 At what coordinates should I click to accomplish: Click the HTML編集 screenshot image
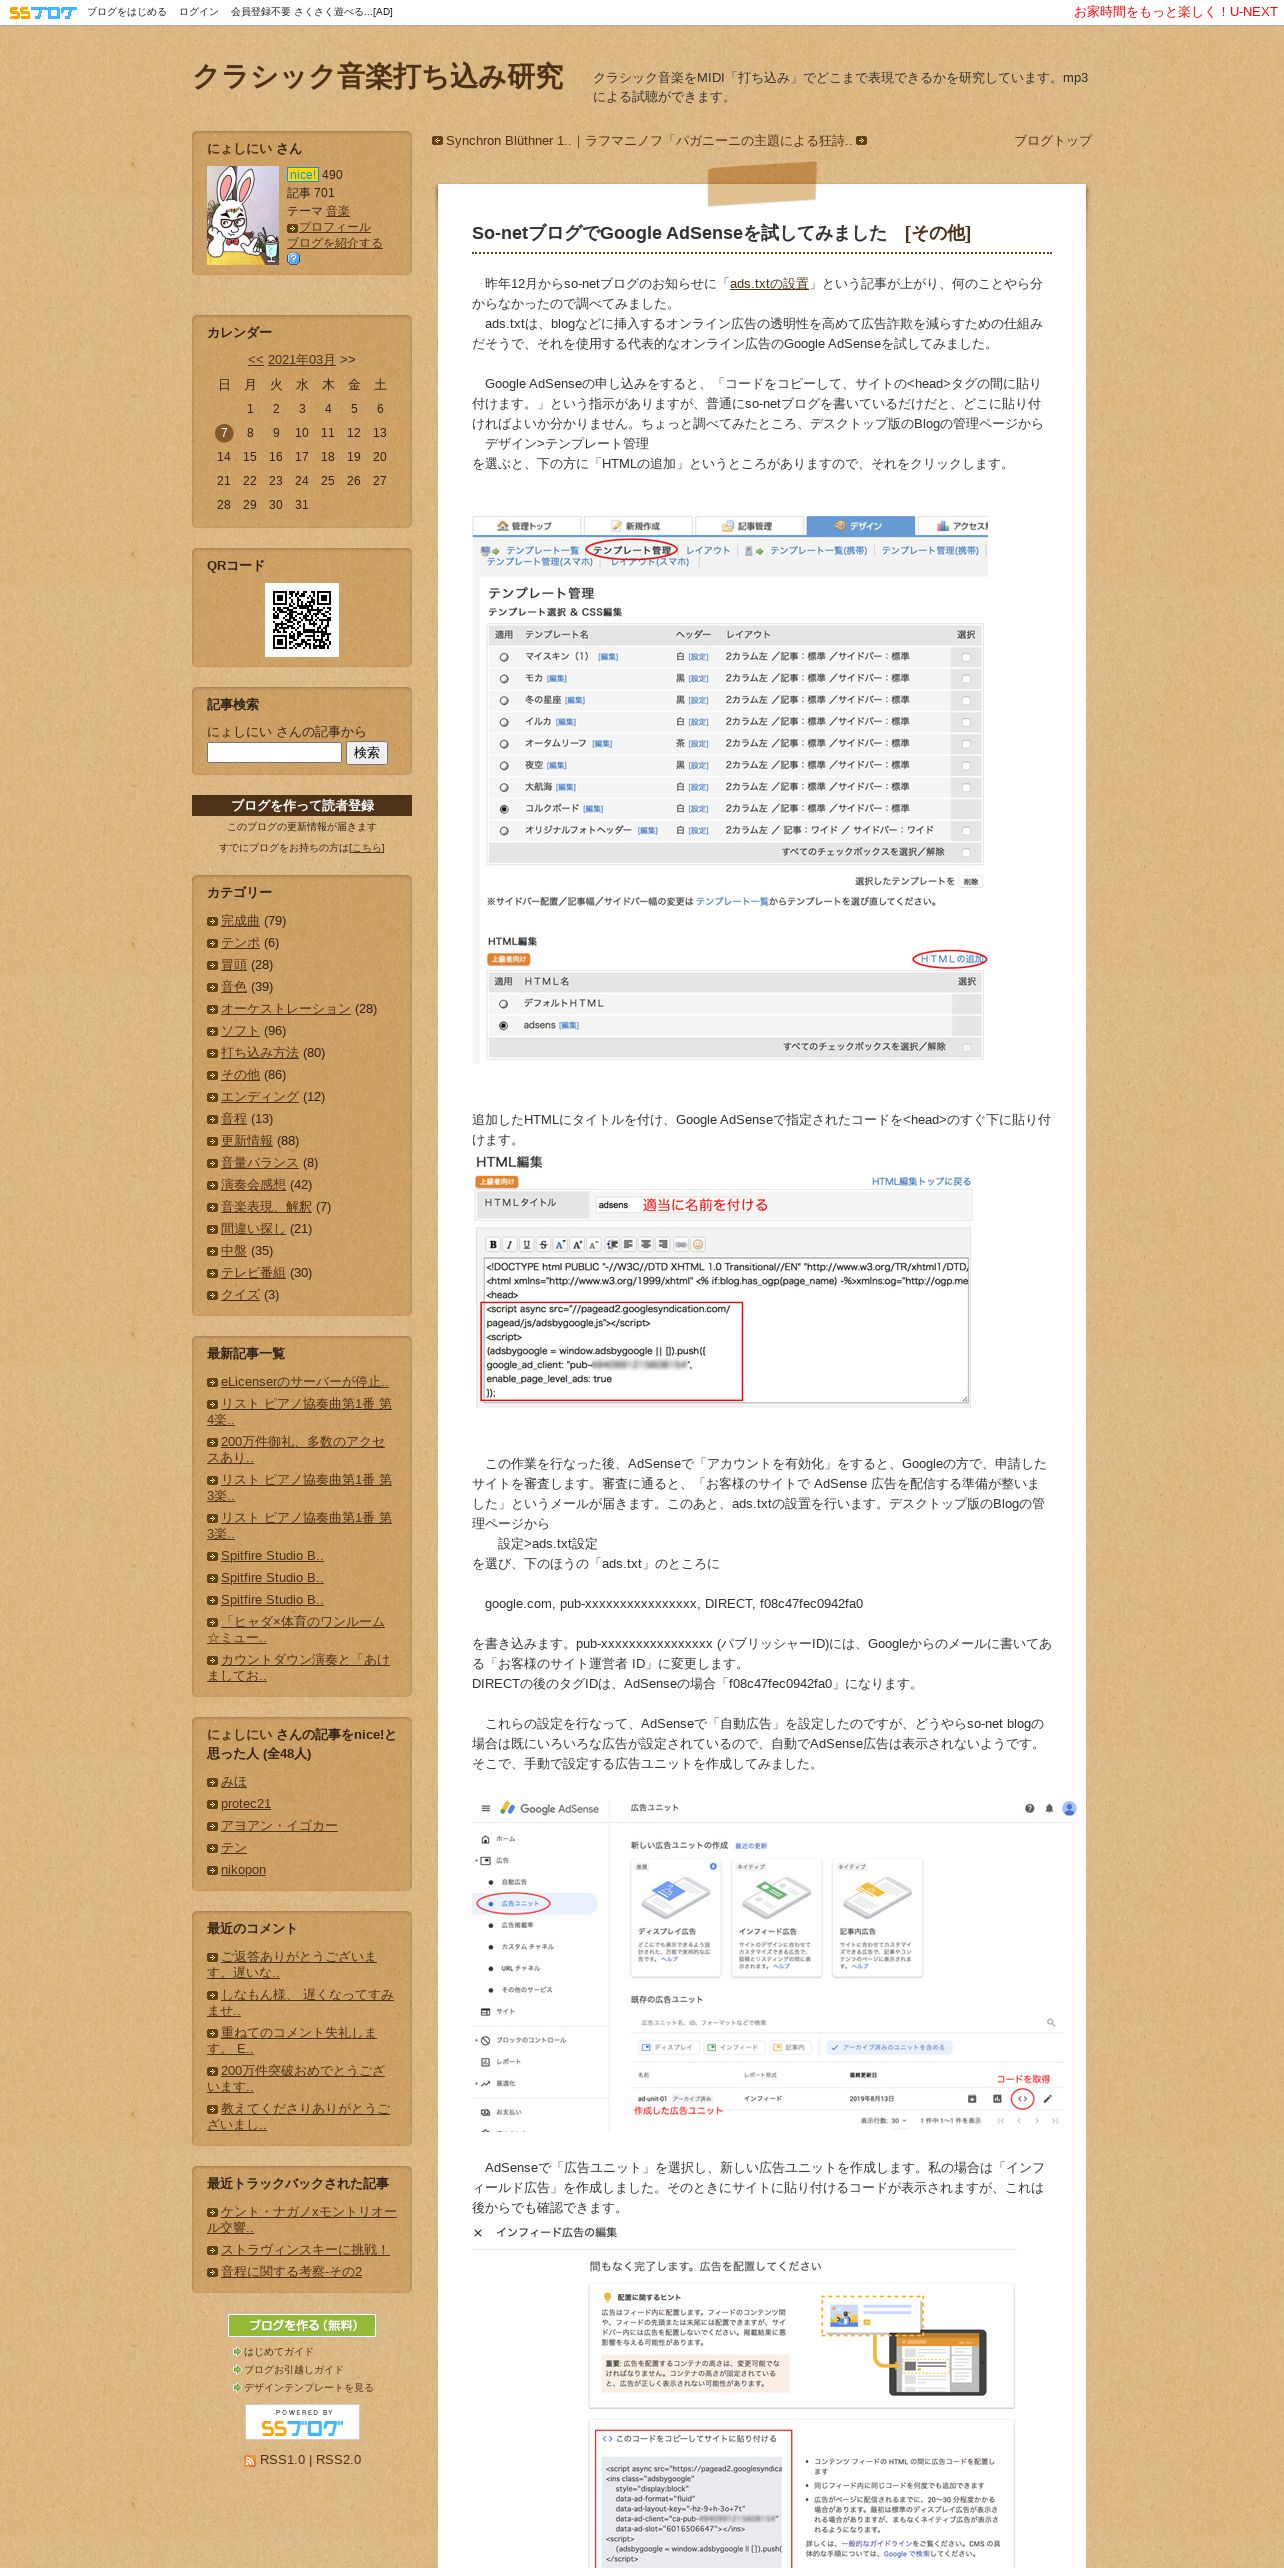coord(723,1281)
